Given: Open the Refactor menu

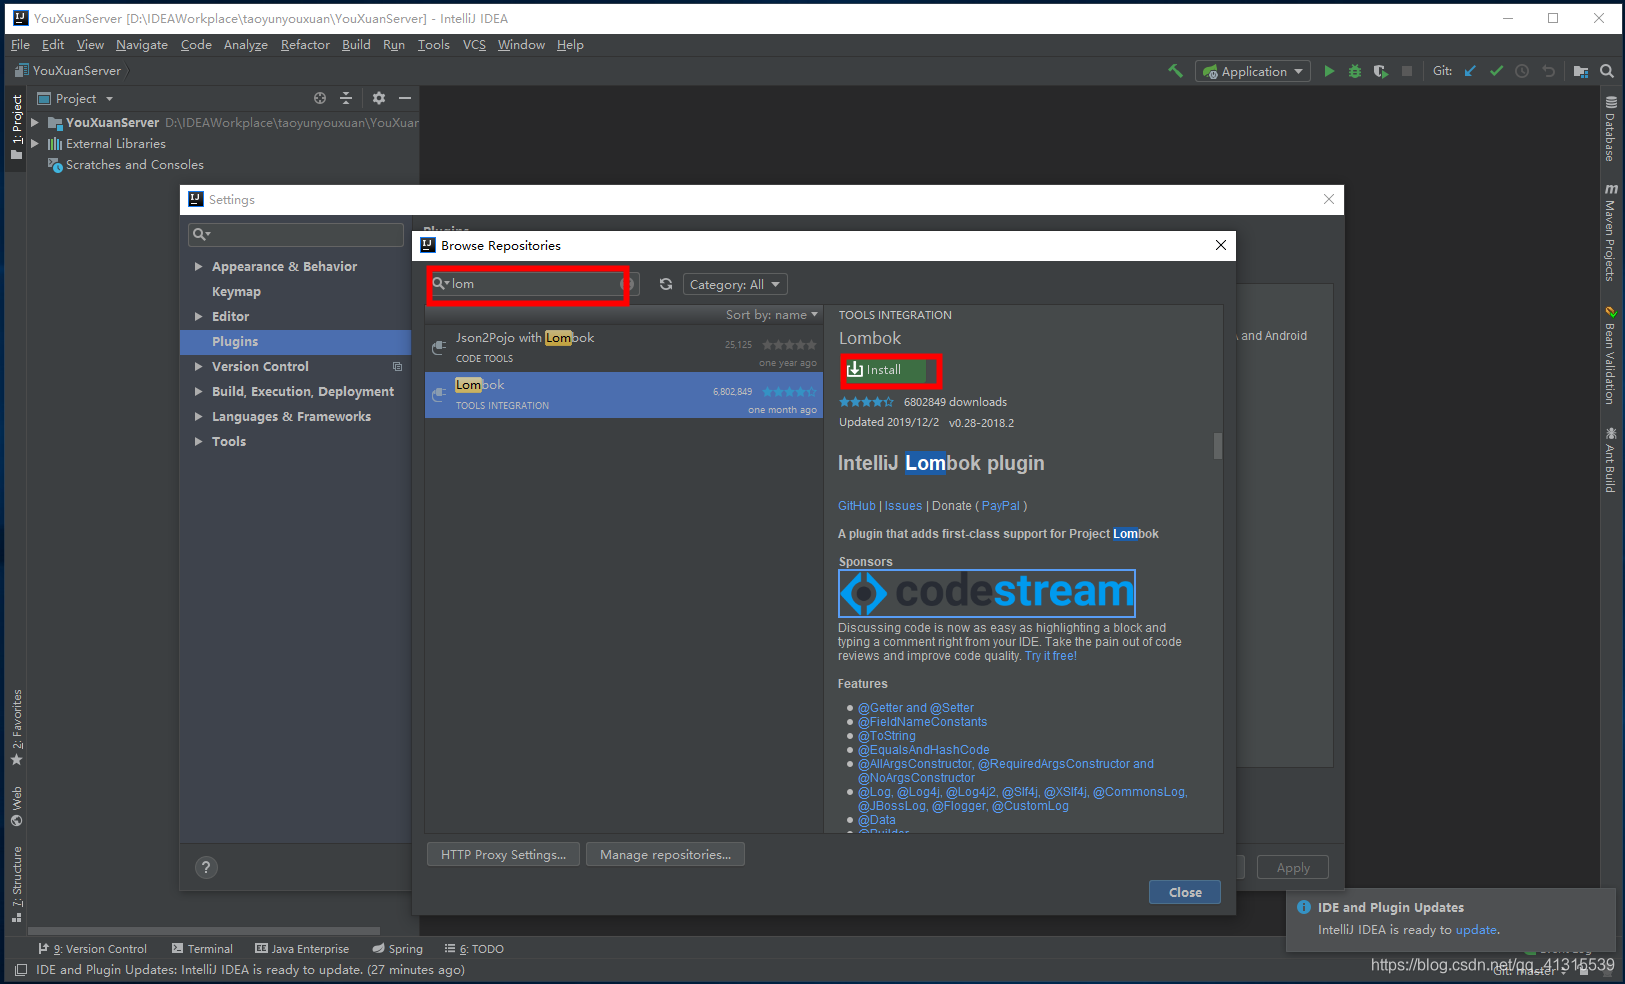Looking at the screenshot, I should [x=305, y=45].
